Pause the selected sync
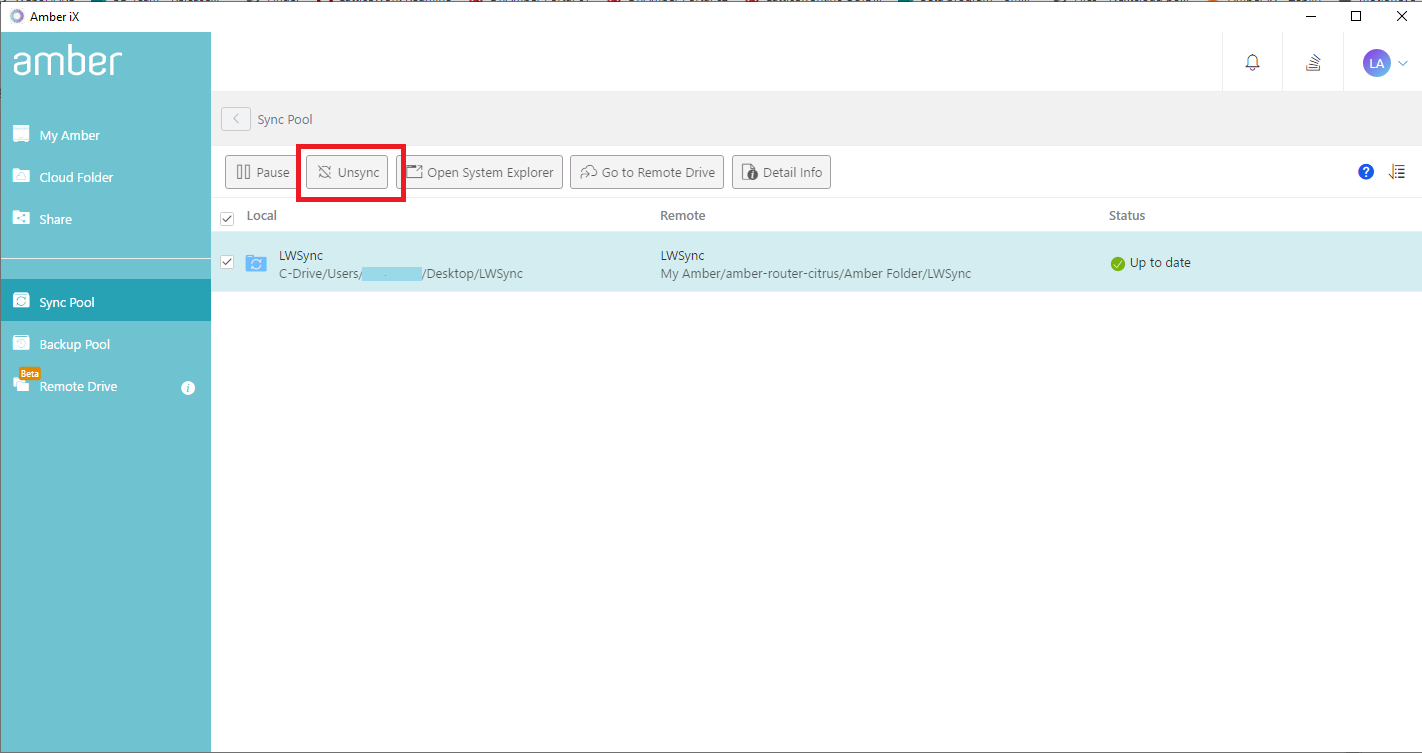This screenshot has width=1422, height=753. point(262,172)
